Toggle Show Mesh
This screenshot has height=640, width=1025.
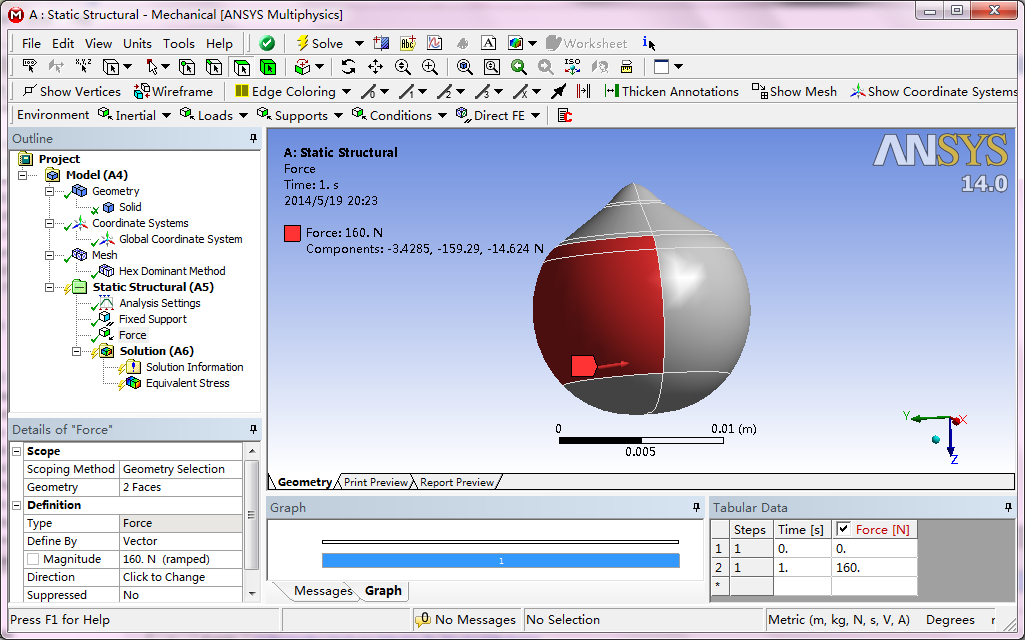[794, 92]
